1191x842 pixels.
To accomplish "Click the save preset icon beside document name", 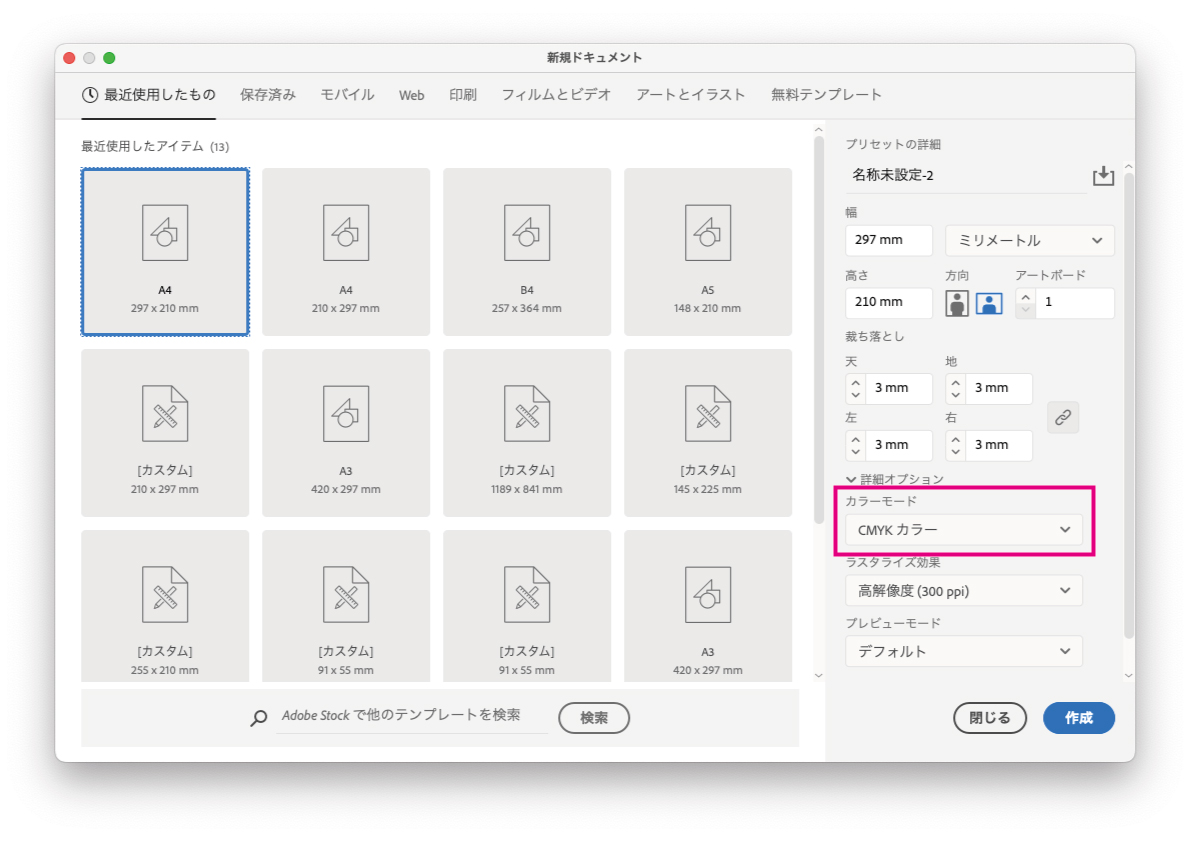I will (x=1102, y=176).
